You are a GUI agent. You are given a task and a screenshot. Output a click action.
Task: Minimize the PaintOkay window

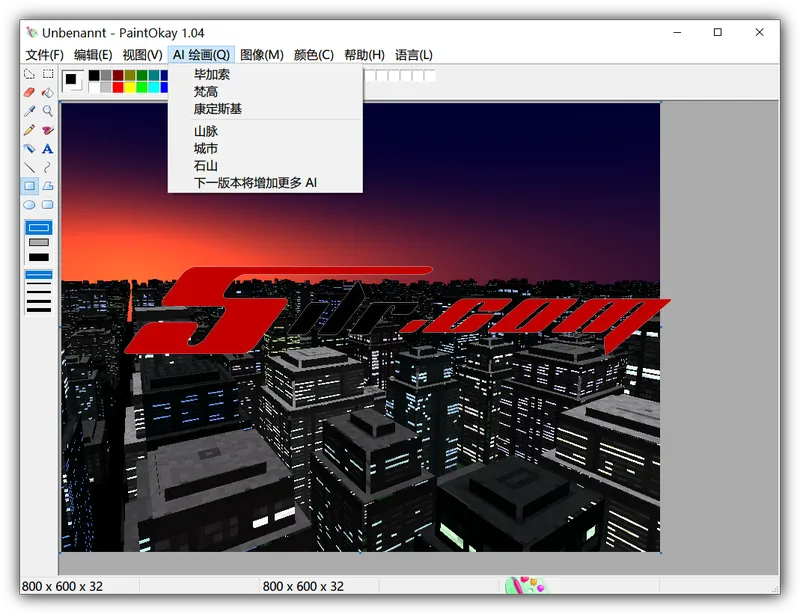(677, 32)
